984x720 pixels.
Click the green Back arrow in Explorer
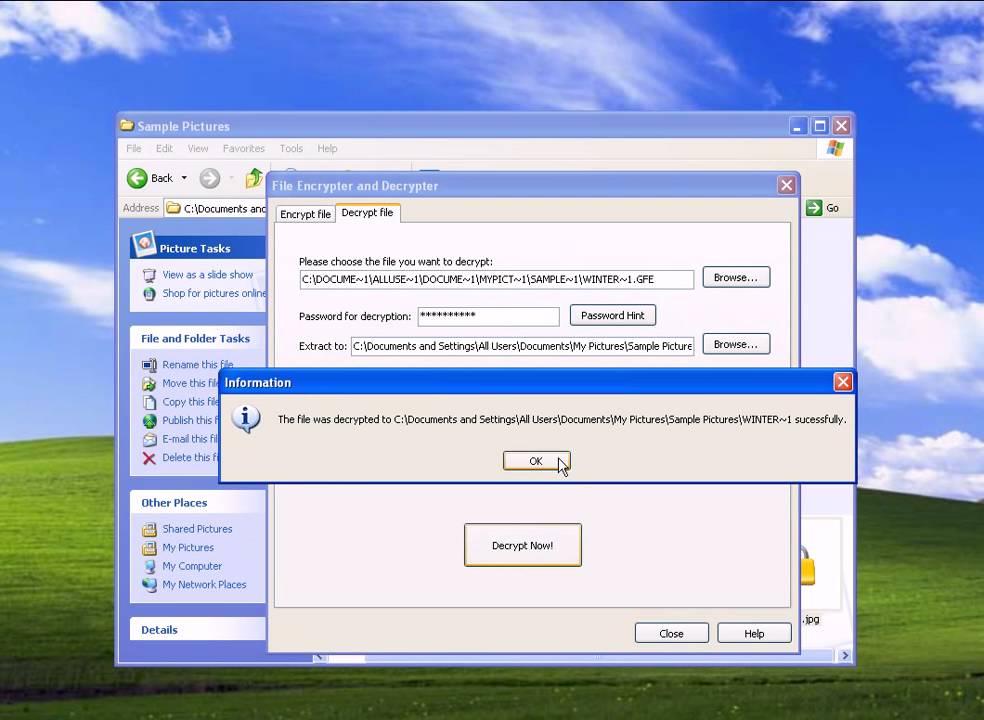pyautogui.click(x=137, y=178)
